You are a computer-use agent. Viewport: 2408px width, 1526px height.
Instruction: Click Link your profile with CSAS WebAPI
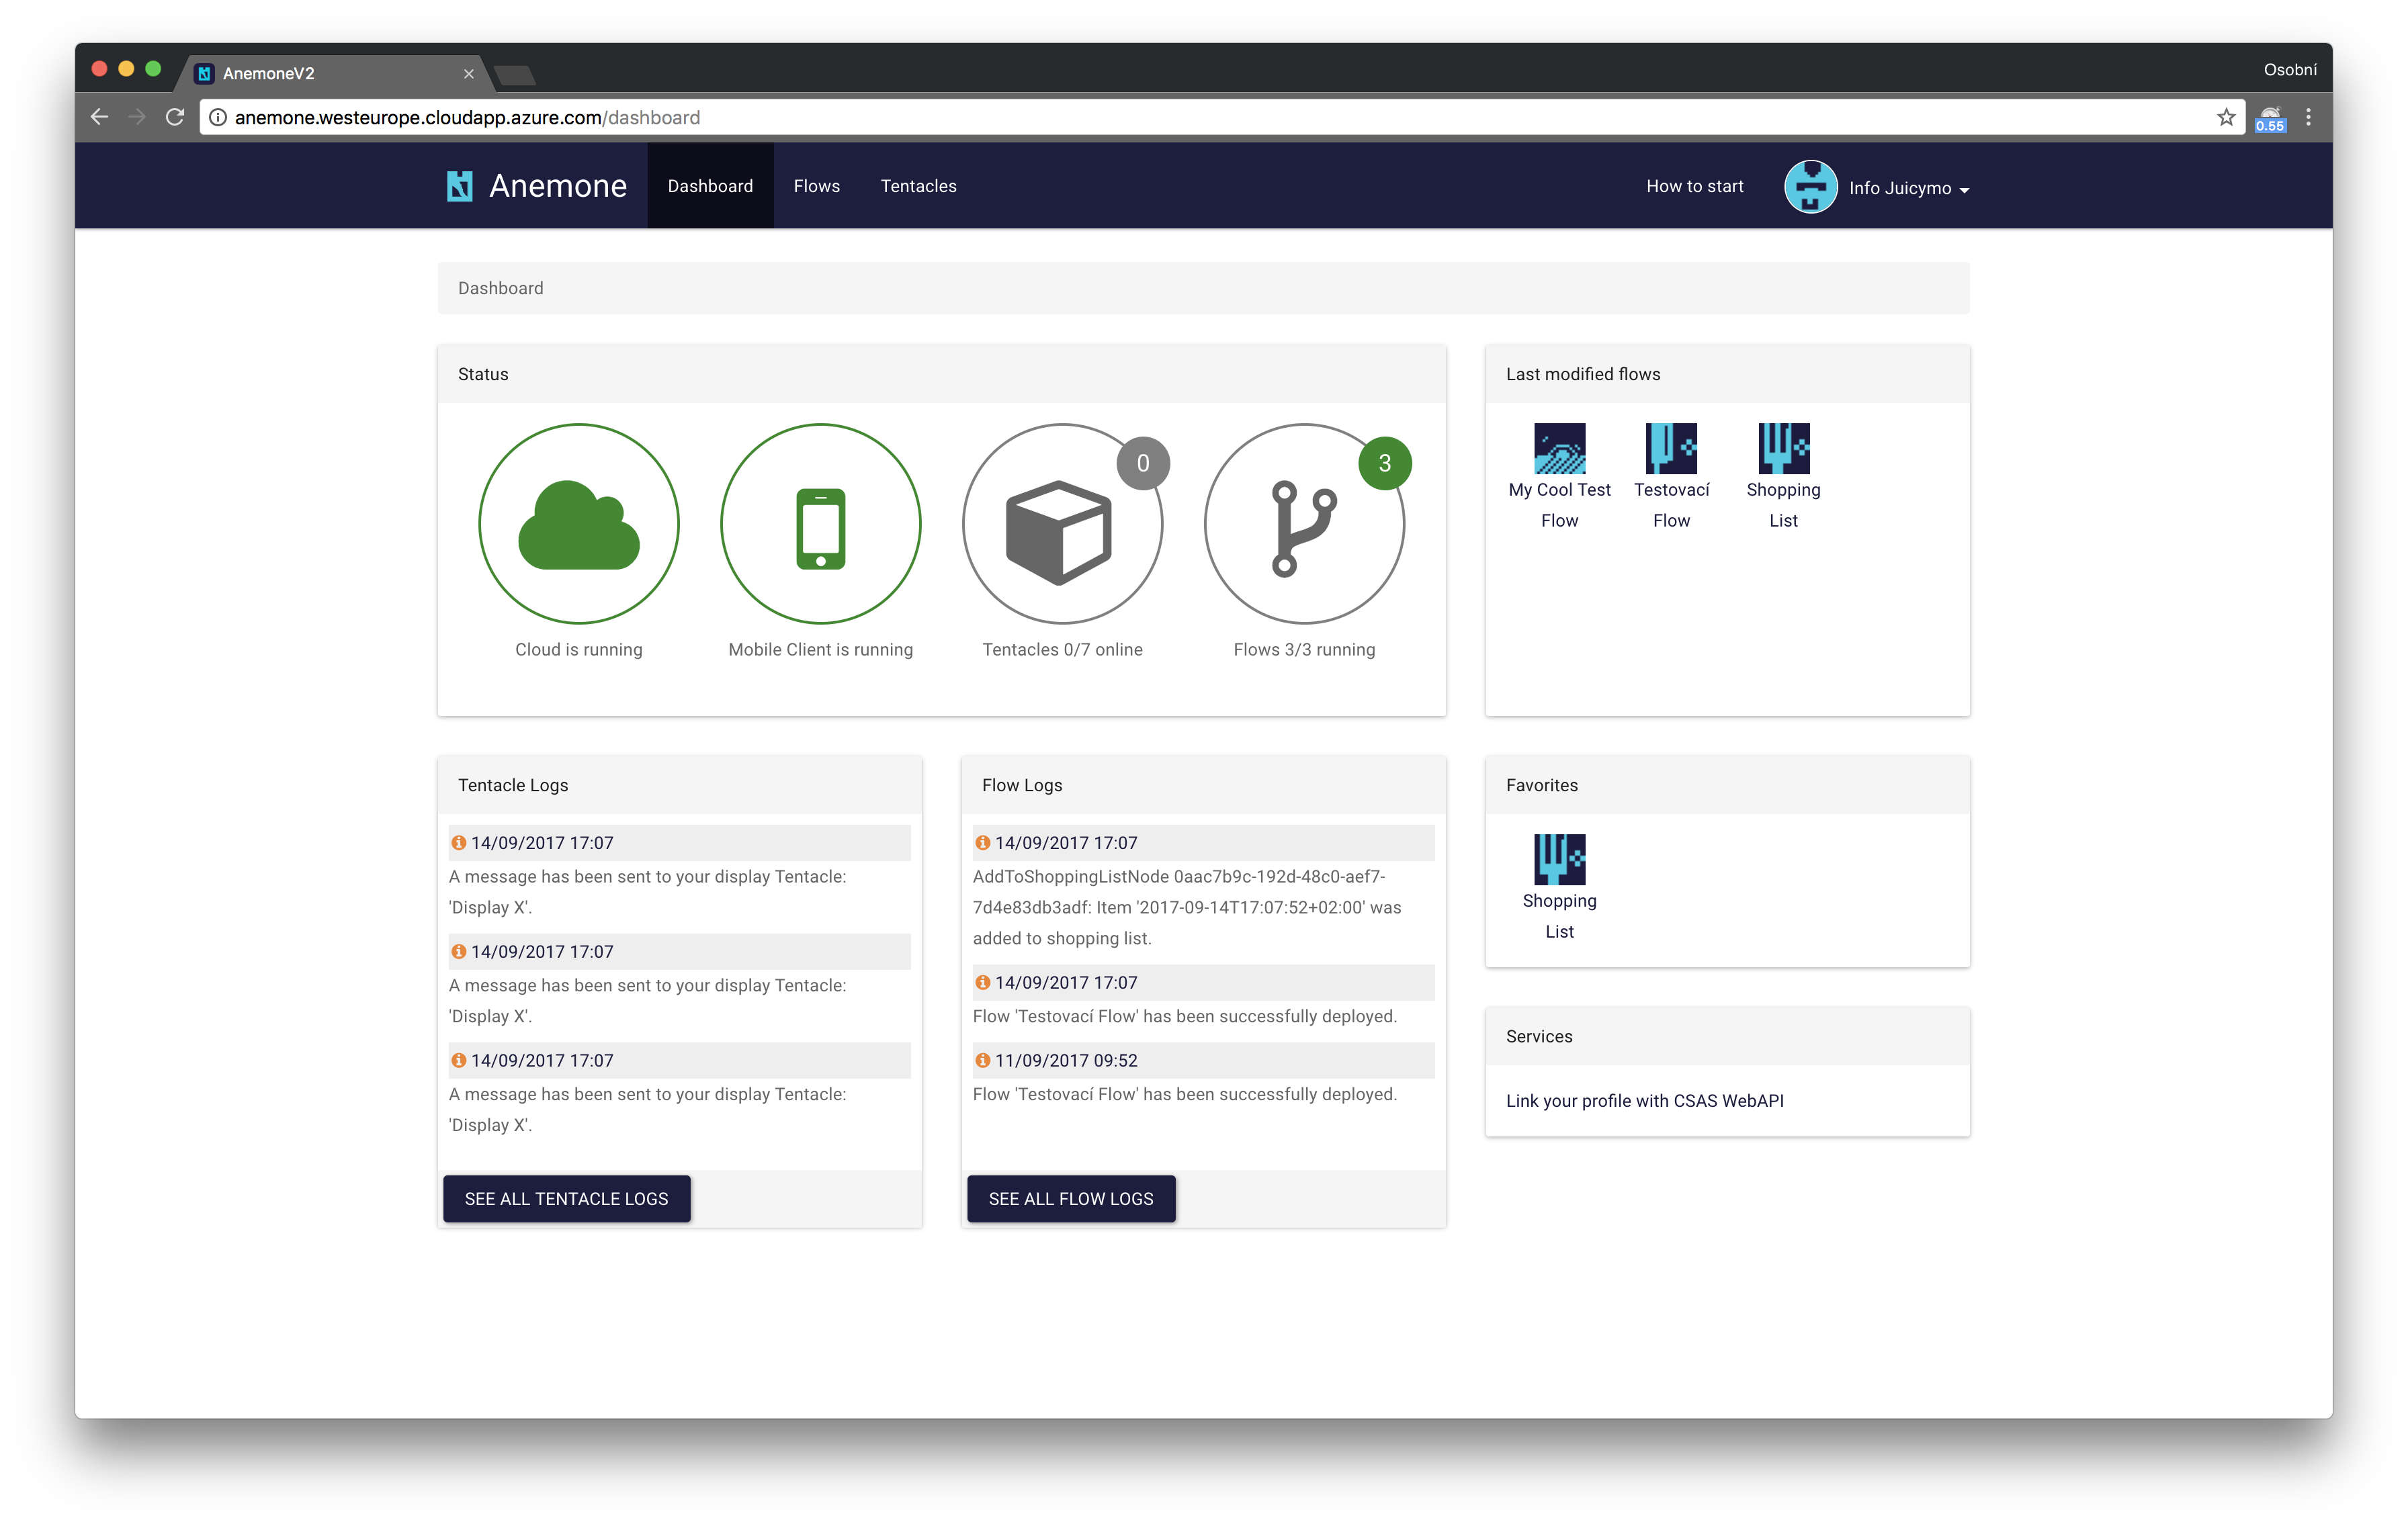click(x=1644, y=1100)
